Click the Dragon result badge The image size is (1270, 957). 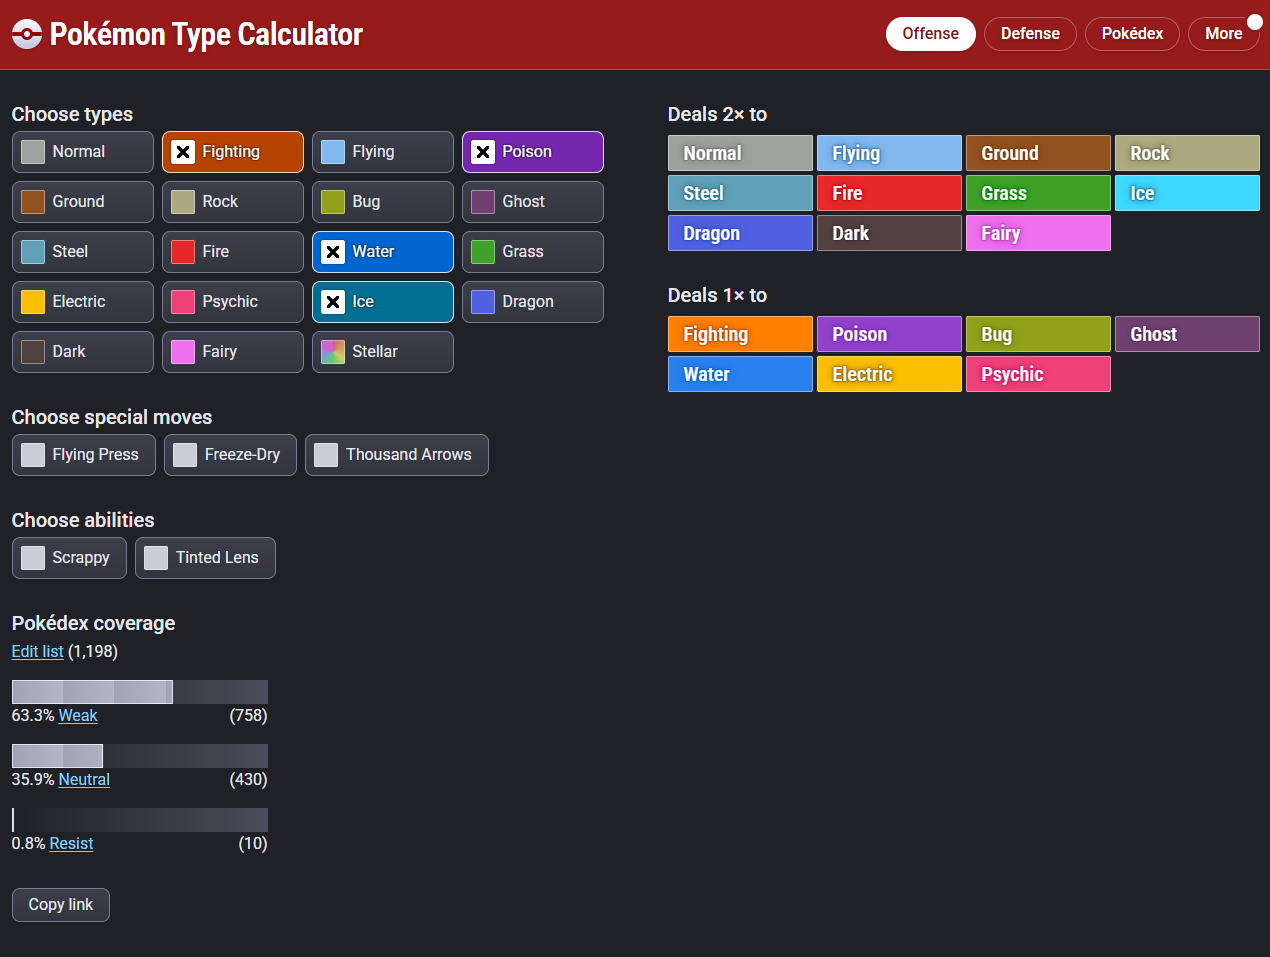coord(740,233)
